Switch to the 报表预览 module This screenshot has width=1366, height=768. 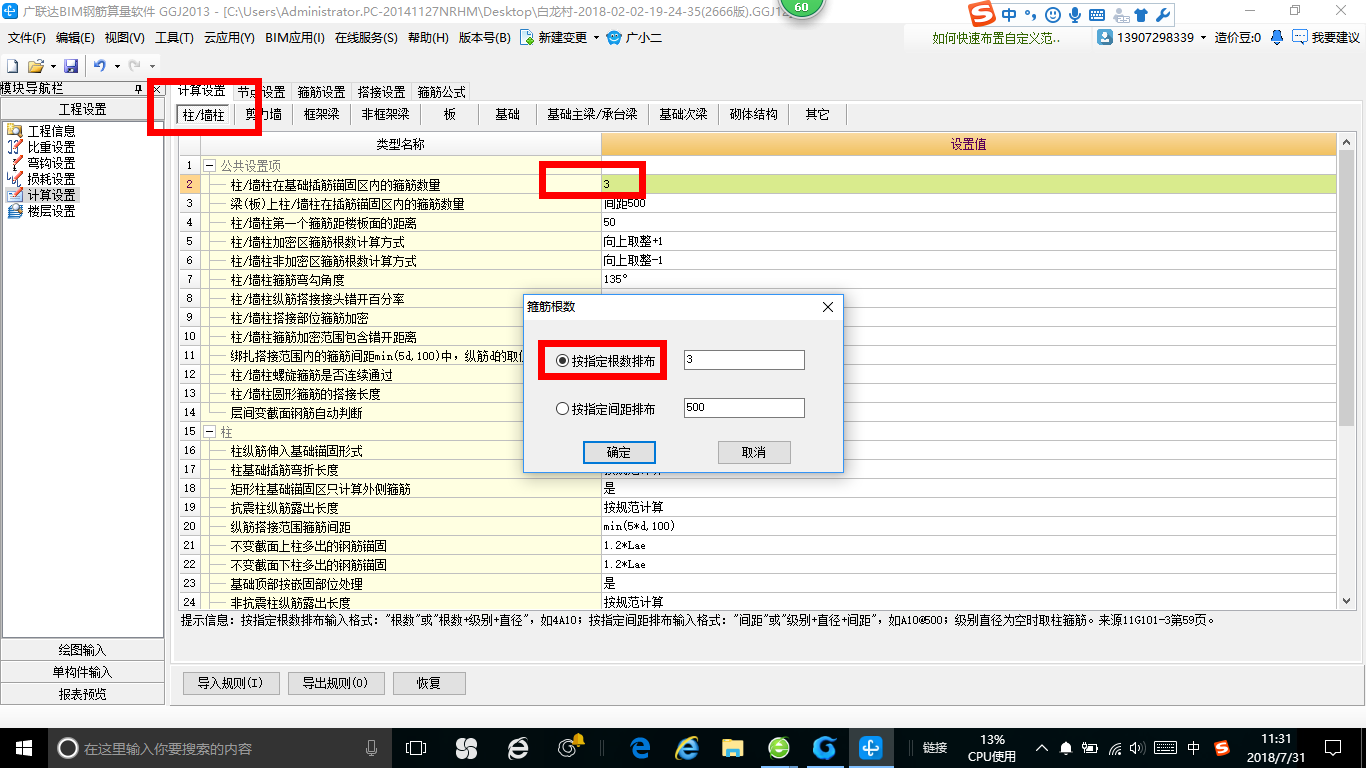(x=82, y=694)
